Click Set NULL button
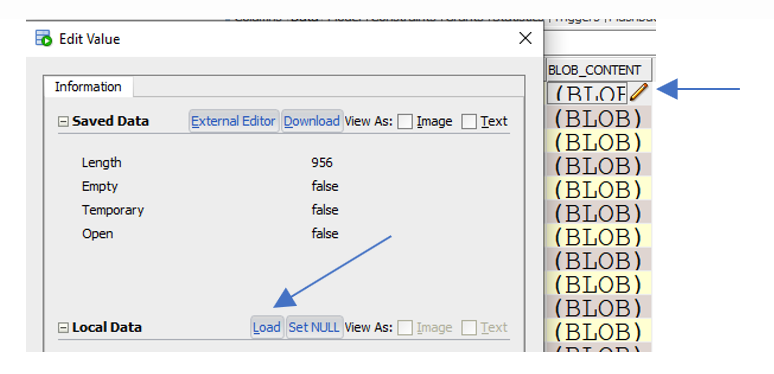Viewport: 774px width, 374px height. (x=314, y=327)
